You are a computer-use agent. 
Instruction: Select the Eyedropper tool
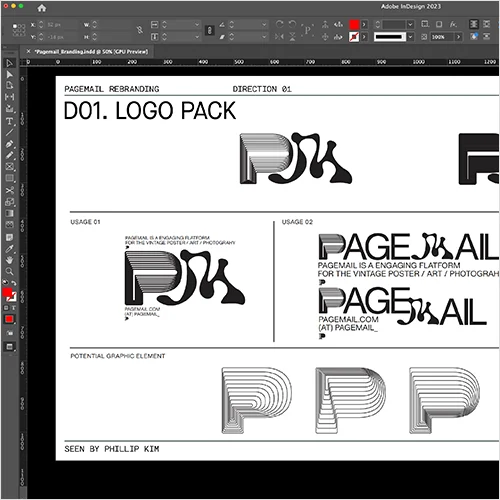[x=9, y=249]
